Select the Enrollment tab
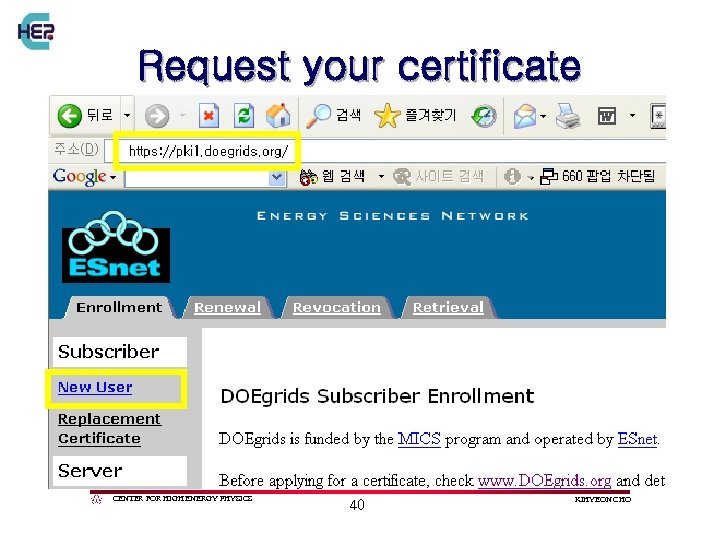The width and height of the screenshot is (720, 540). tap(119, 307)
